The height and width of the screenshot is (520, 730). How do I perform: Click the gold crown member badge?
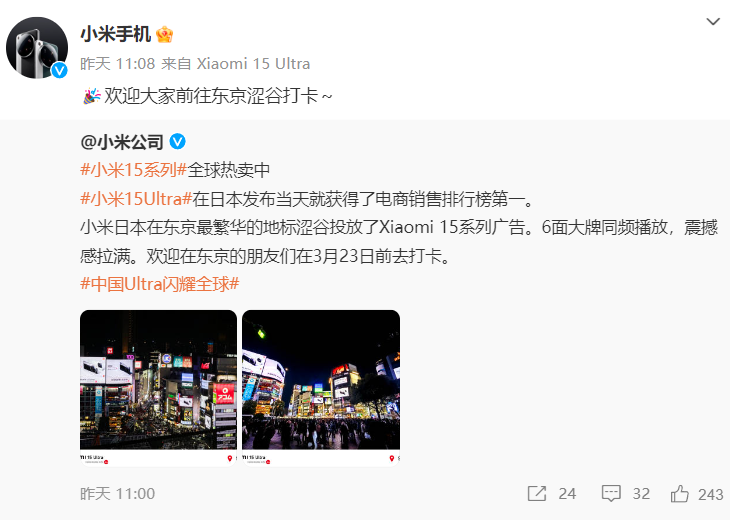coord(164,34)
